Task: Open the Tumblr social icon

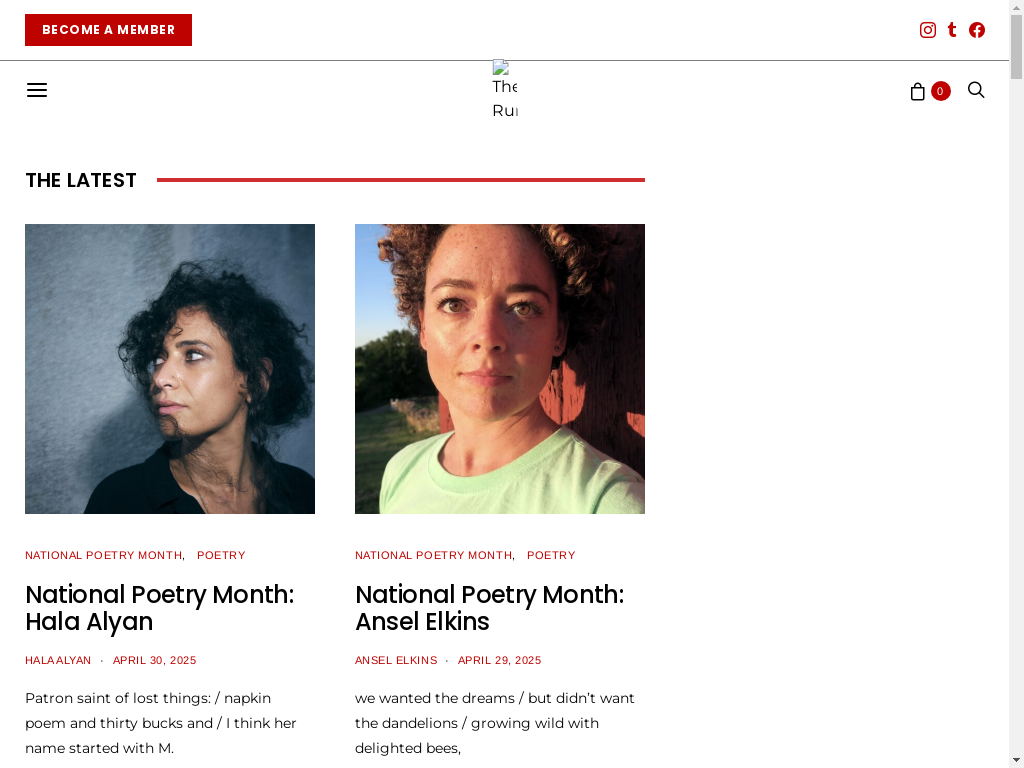Action: [952, 30]
